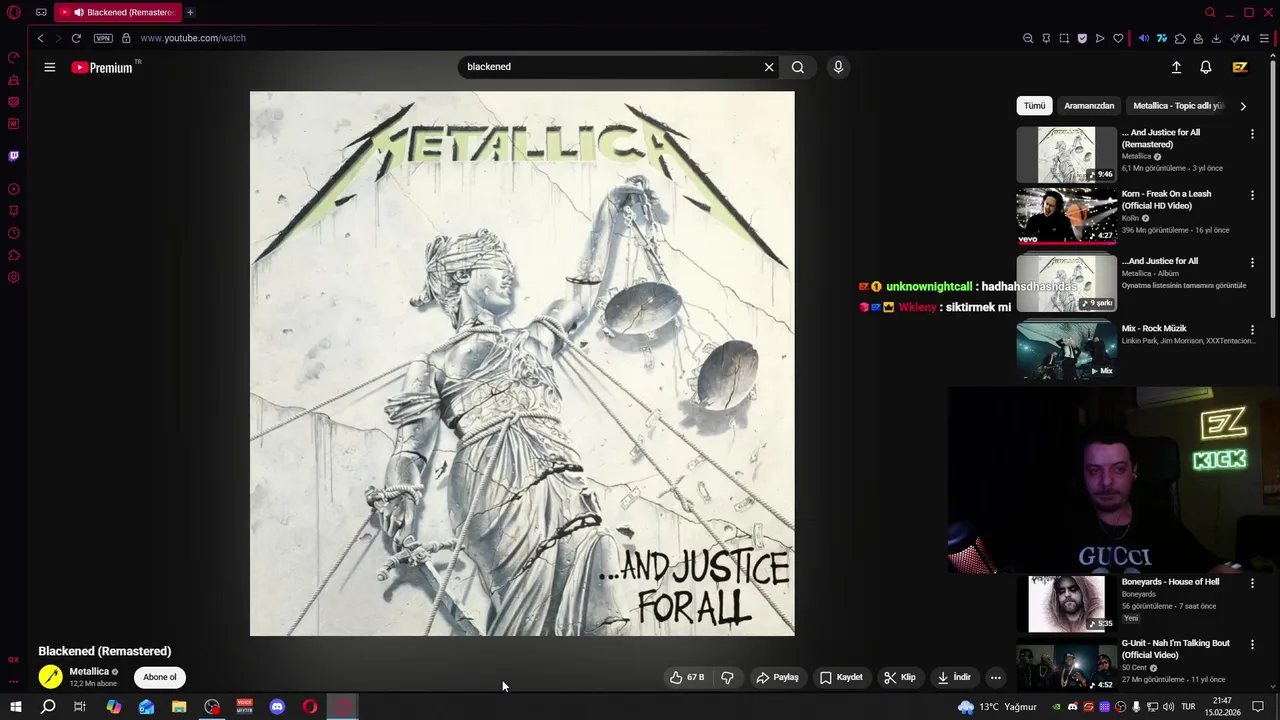Viewport: 1280px width, 720px height.
Task: Download video using İndir button
Action: coord(954,677)
